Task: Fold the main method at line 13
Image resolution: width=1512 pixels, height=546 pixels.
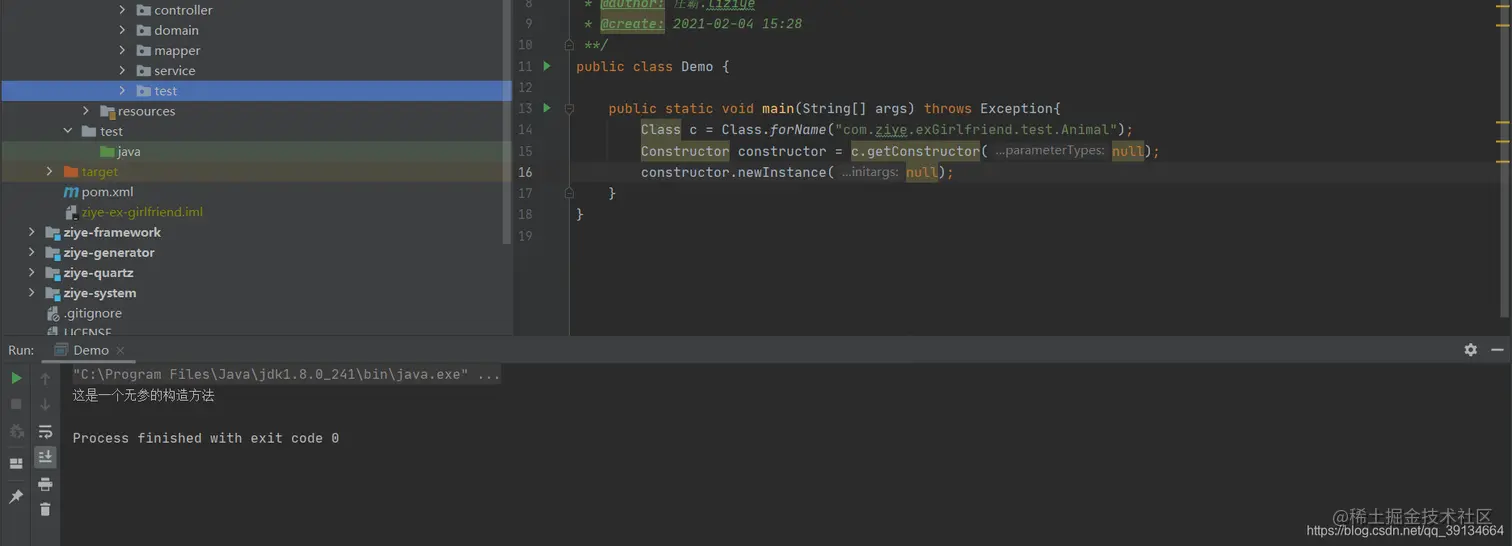Action: (569, 108)
